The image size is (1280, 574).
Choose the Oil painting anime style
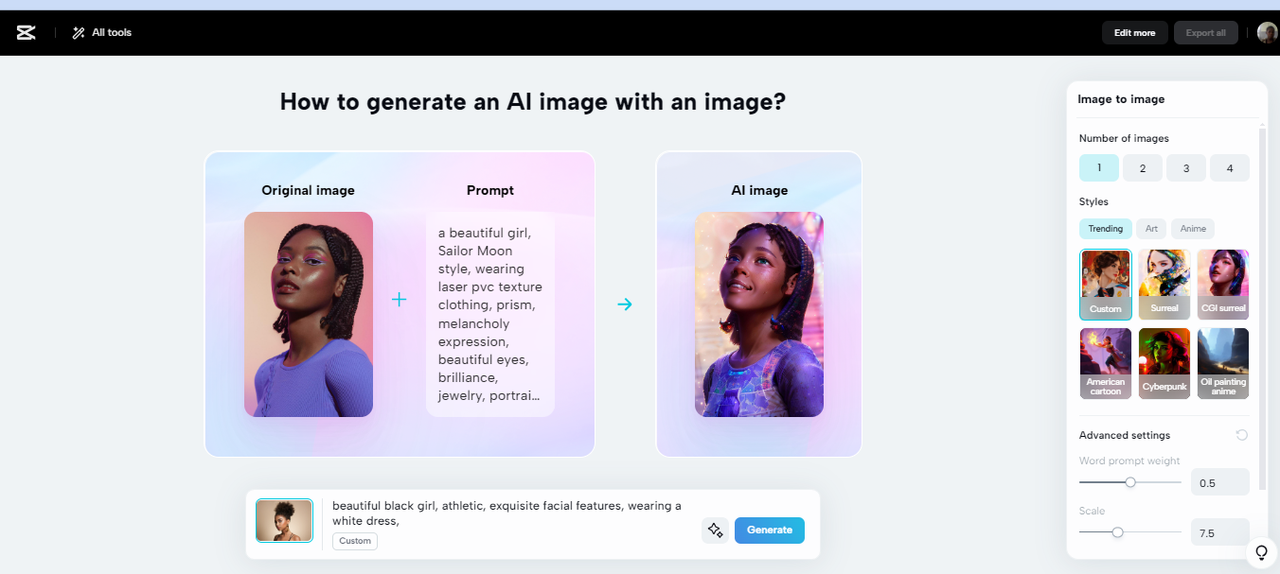(x=1222, y=363)
